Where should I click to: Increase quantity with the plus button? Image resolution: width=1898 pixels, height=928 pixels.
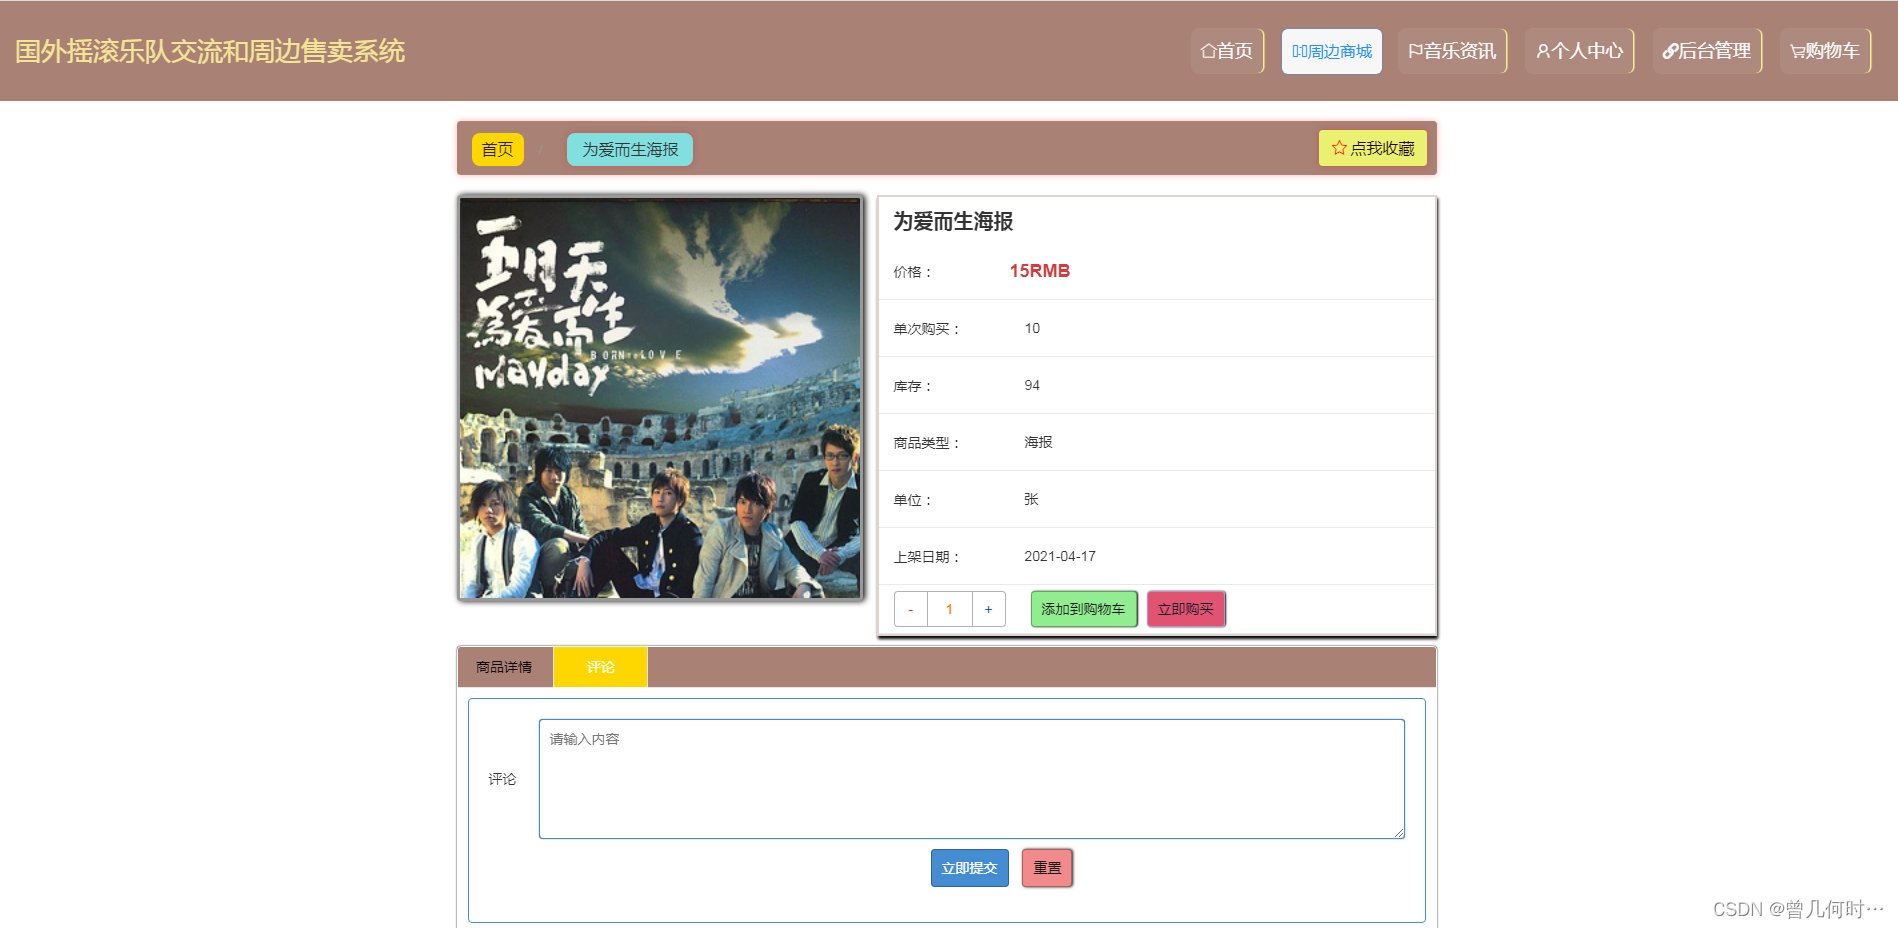pos(988,609)
